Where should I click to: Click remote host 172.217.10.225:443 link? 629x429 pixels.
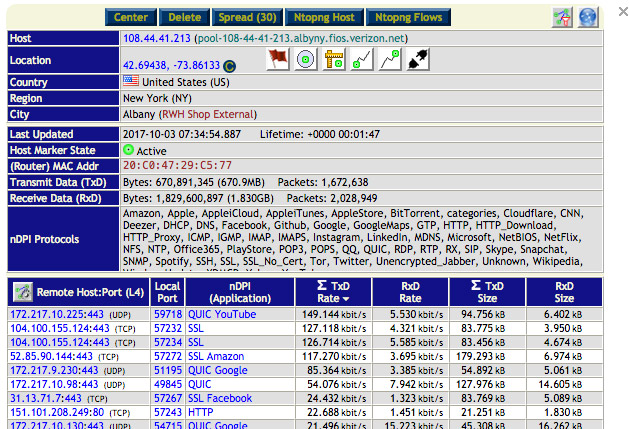(56, 314)
